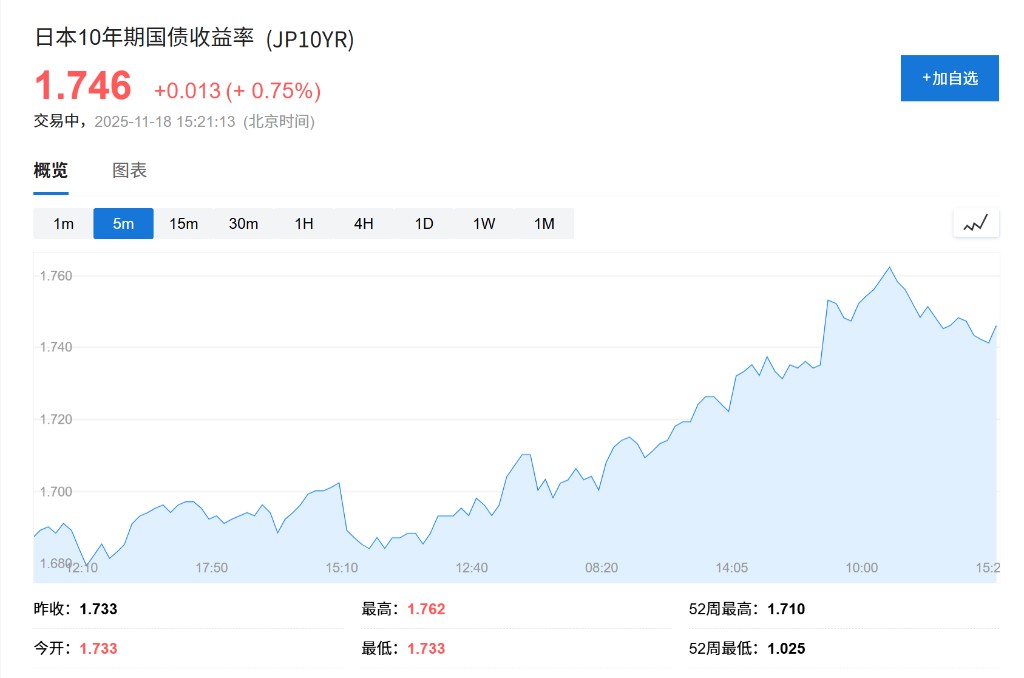Click the line chart style icon
Viewport: 1024px width, 678px height.
[x=975, y=224]
